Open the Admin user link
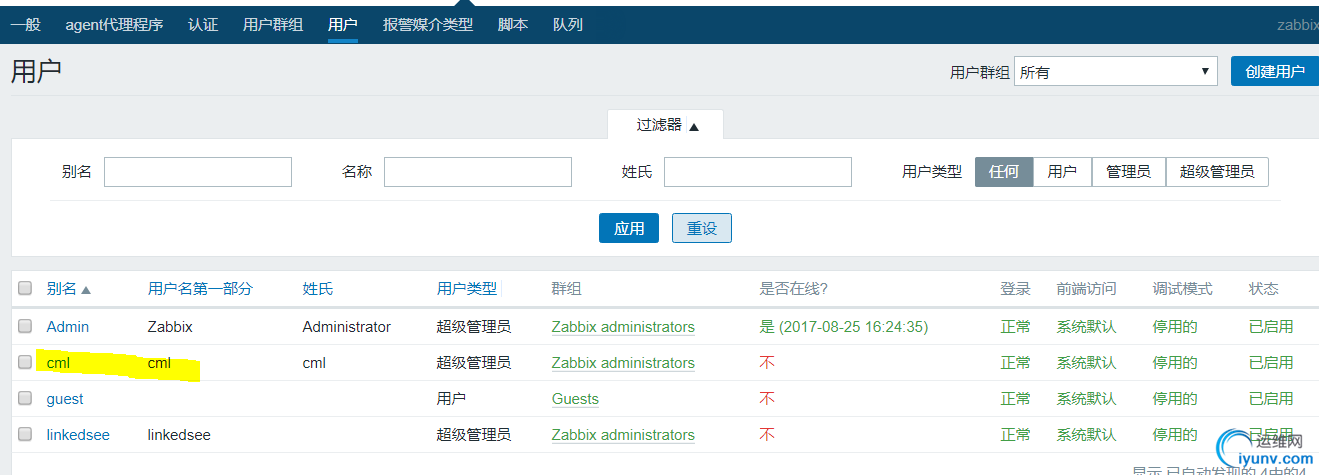This screenshot has height=475, width=1319. 67,327
